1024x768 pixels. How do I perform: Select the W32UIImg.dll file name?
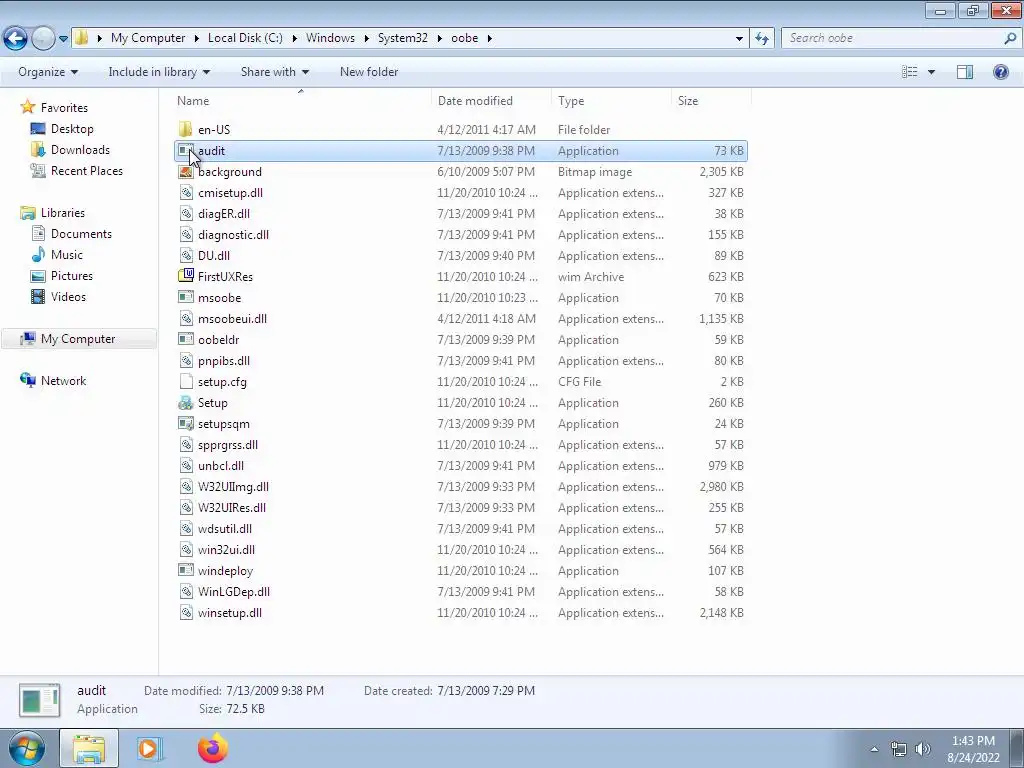coord(233,487)
